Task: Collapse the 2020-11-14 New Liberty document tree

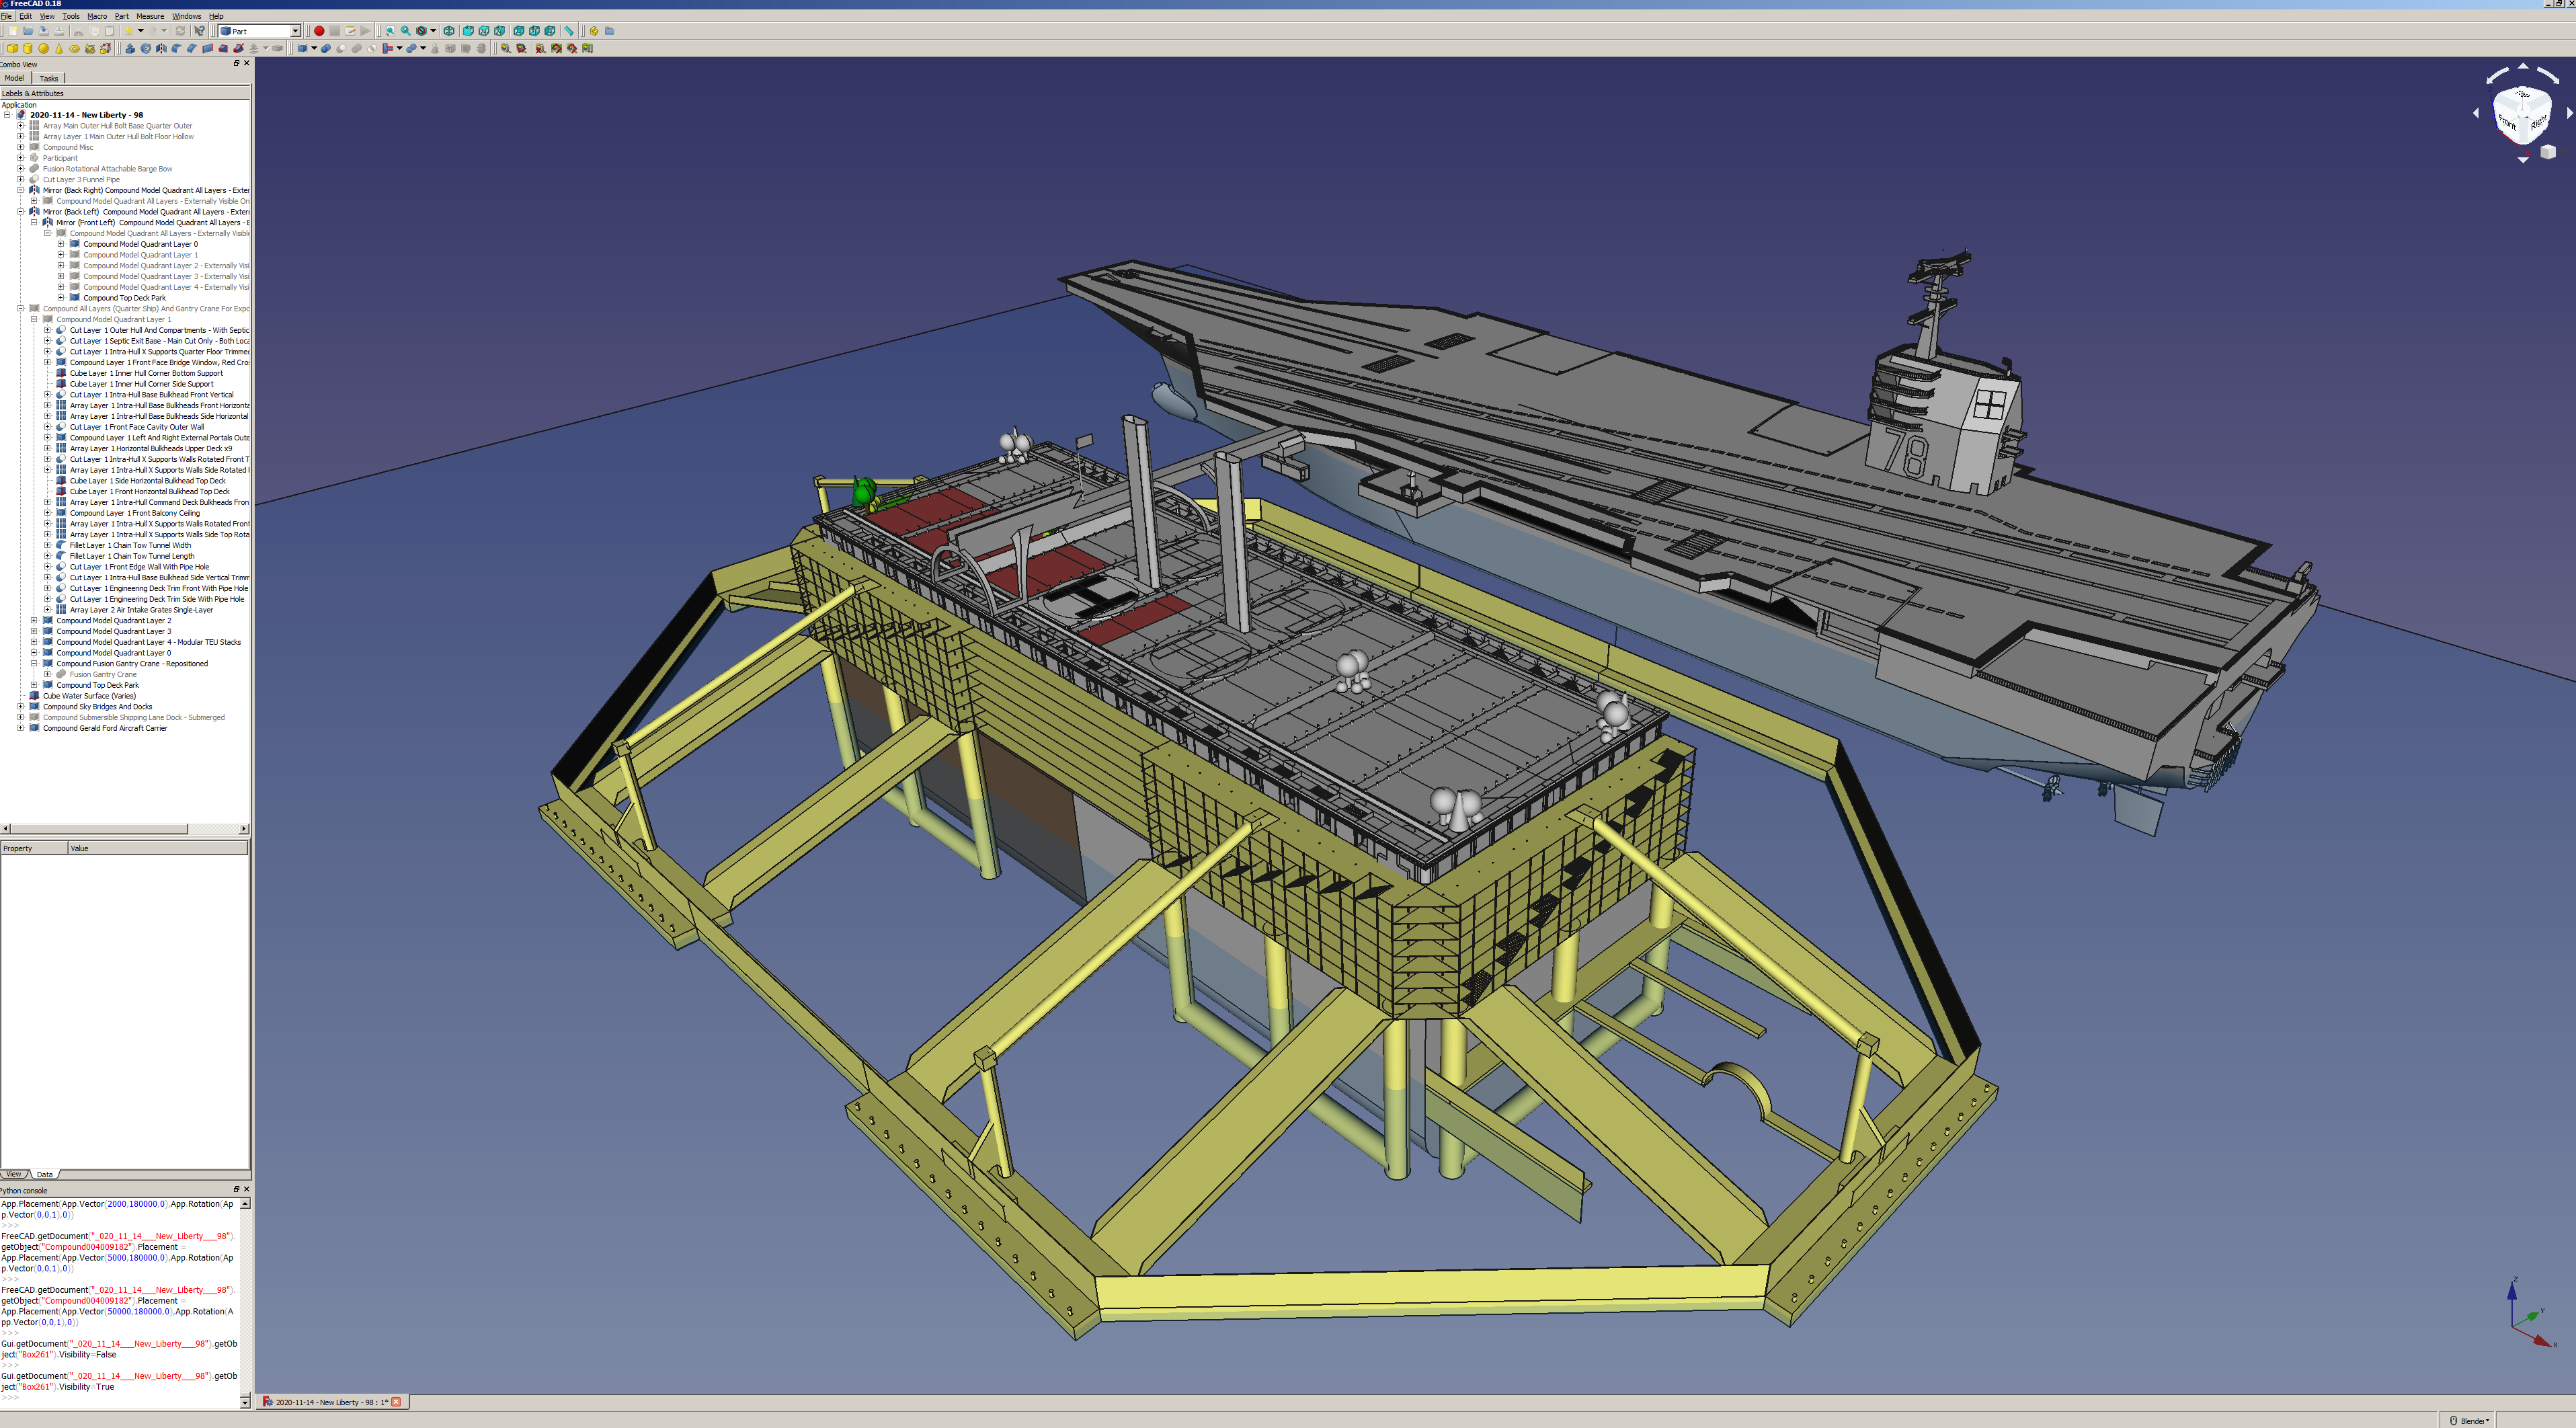Action: pos(7,115)
